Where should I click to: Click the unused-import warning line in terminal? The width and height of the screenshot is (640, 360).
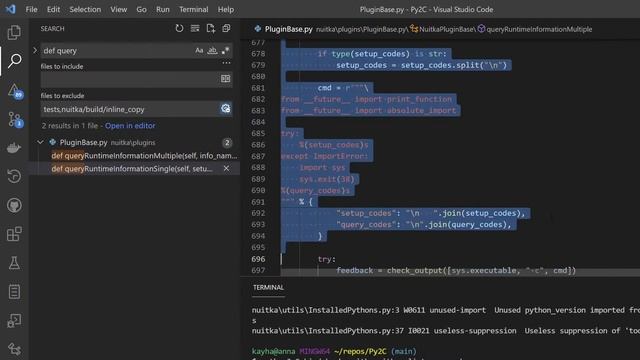coord(446,310)
